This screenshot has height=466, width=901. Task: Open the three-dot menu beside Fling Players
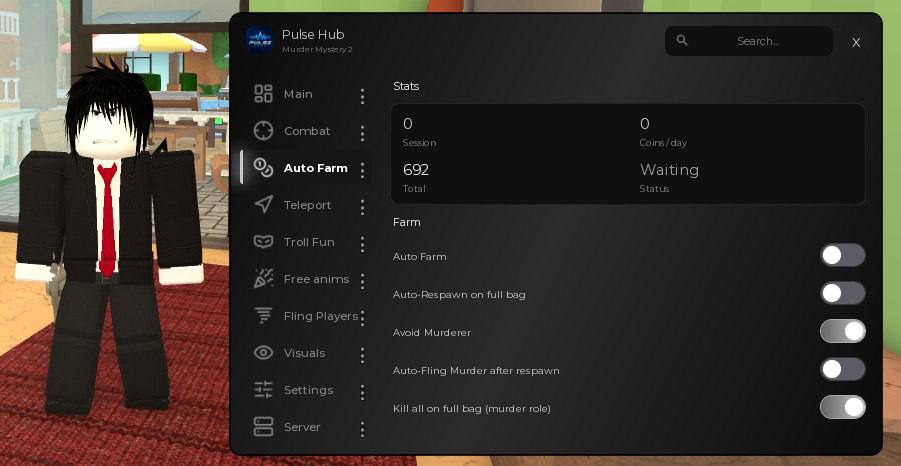pyautogui.click(x=362, y=318)
